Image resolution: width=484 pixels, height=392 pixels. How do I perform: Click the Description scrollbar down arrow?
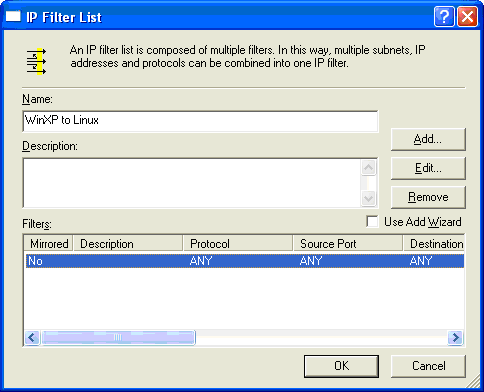369,199
